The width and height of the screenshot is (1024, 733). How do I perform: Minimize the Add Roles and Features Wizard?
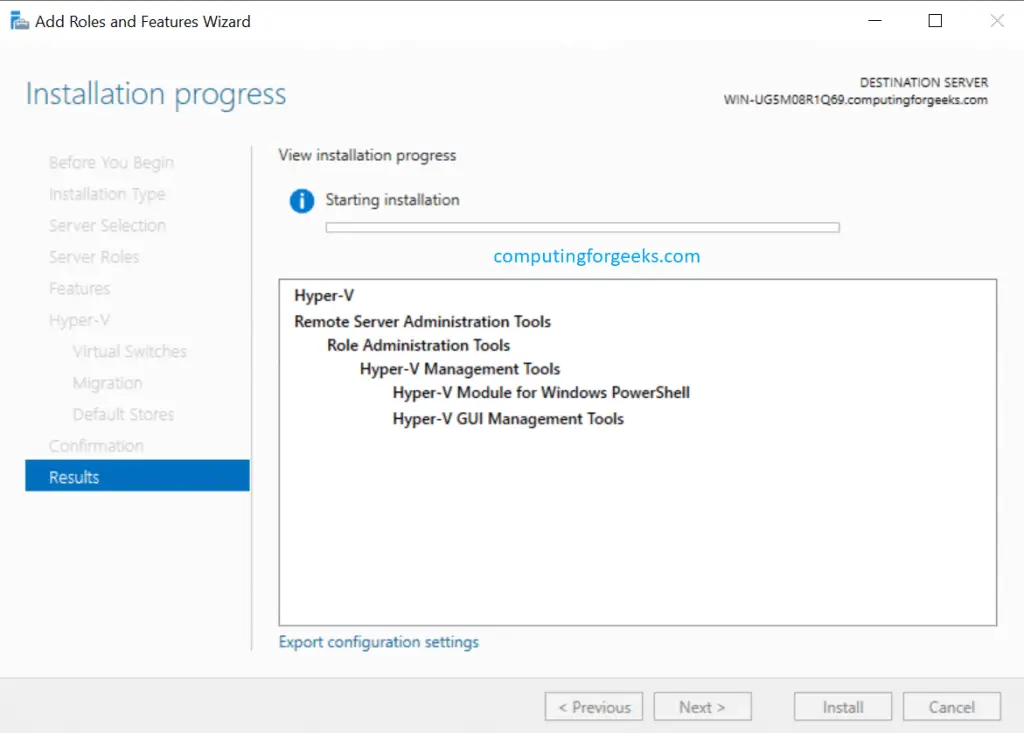pos(874,21)
